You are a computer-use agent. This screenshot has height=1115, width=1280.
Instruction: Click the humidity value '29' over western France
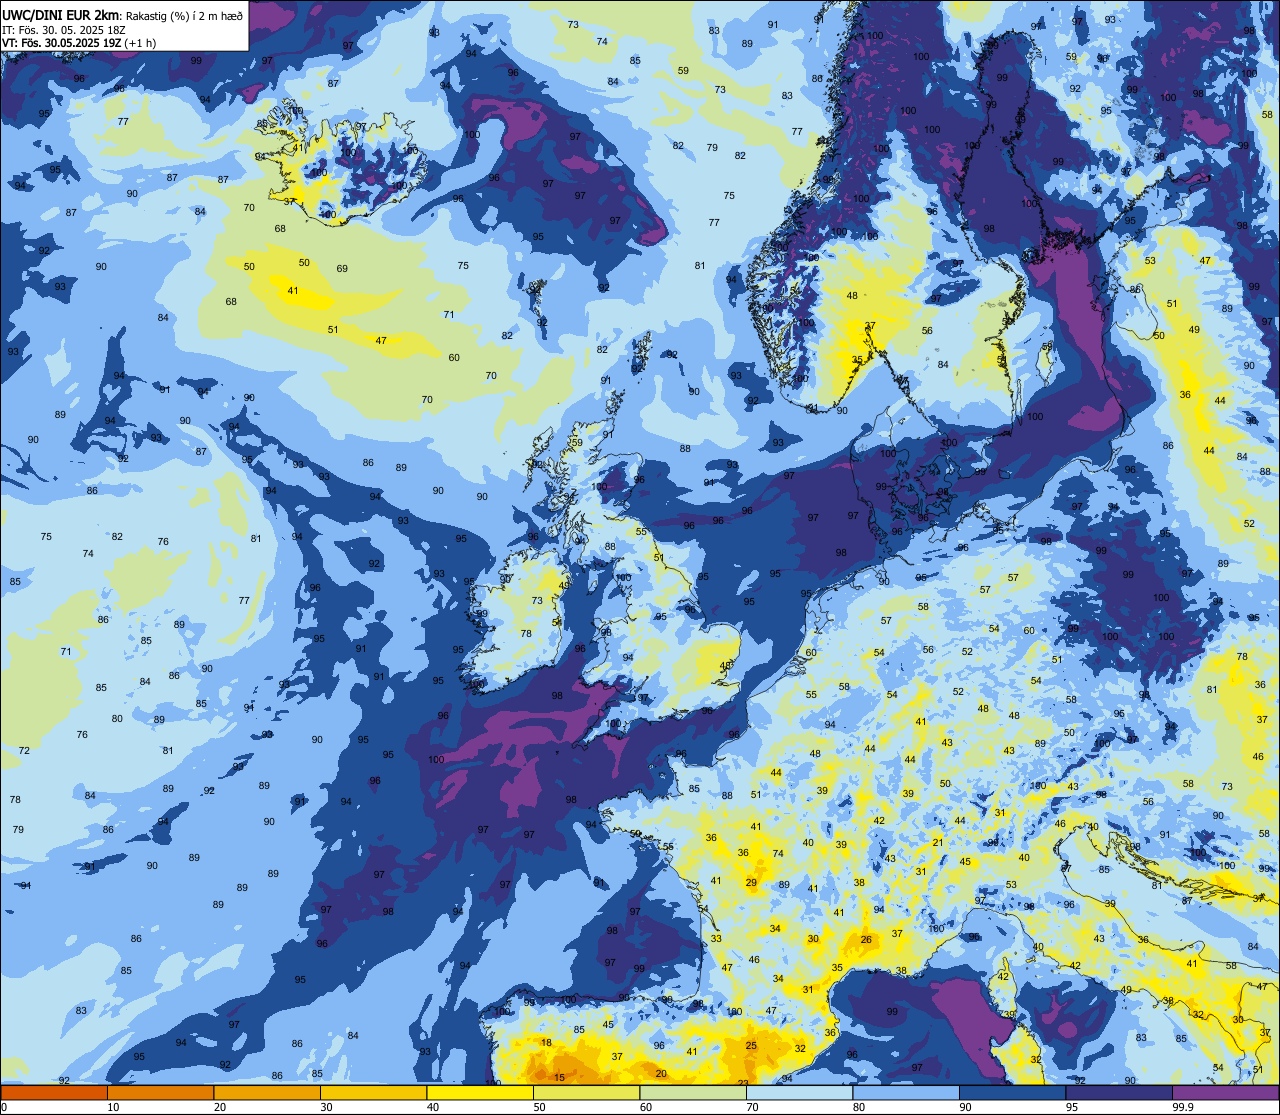(751, 882)
